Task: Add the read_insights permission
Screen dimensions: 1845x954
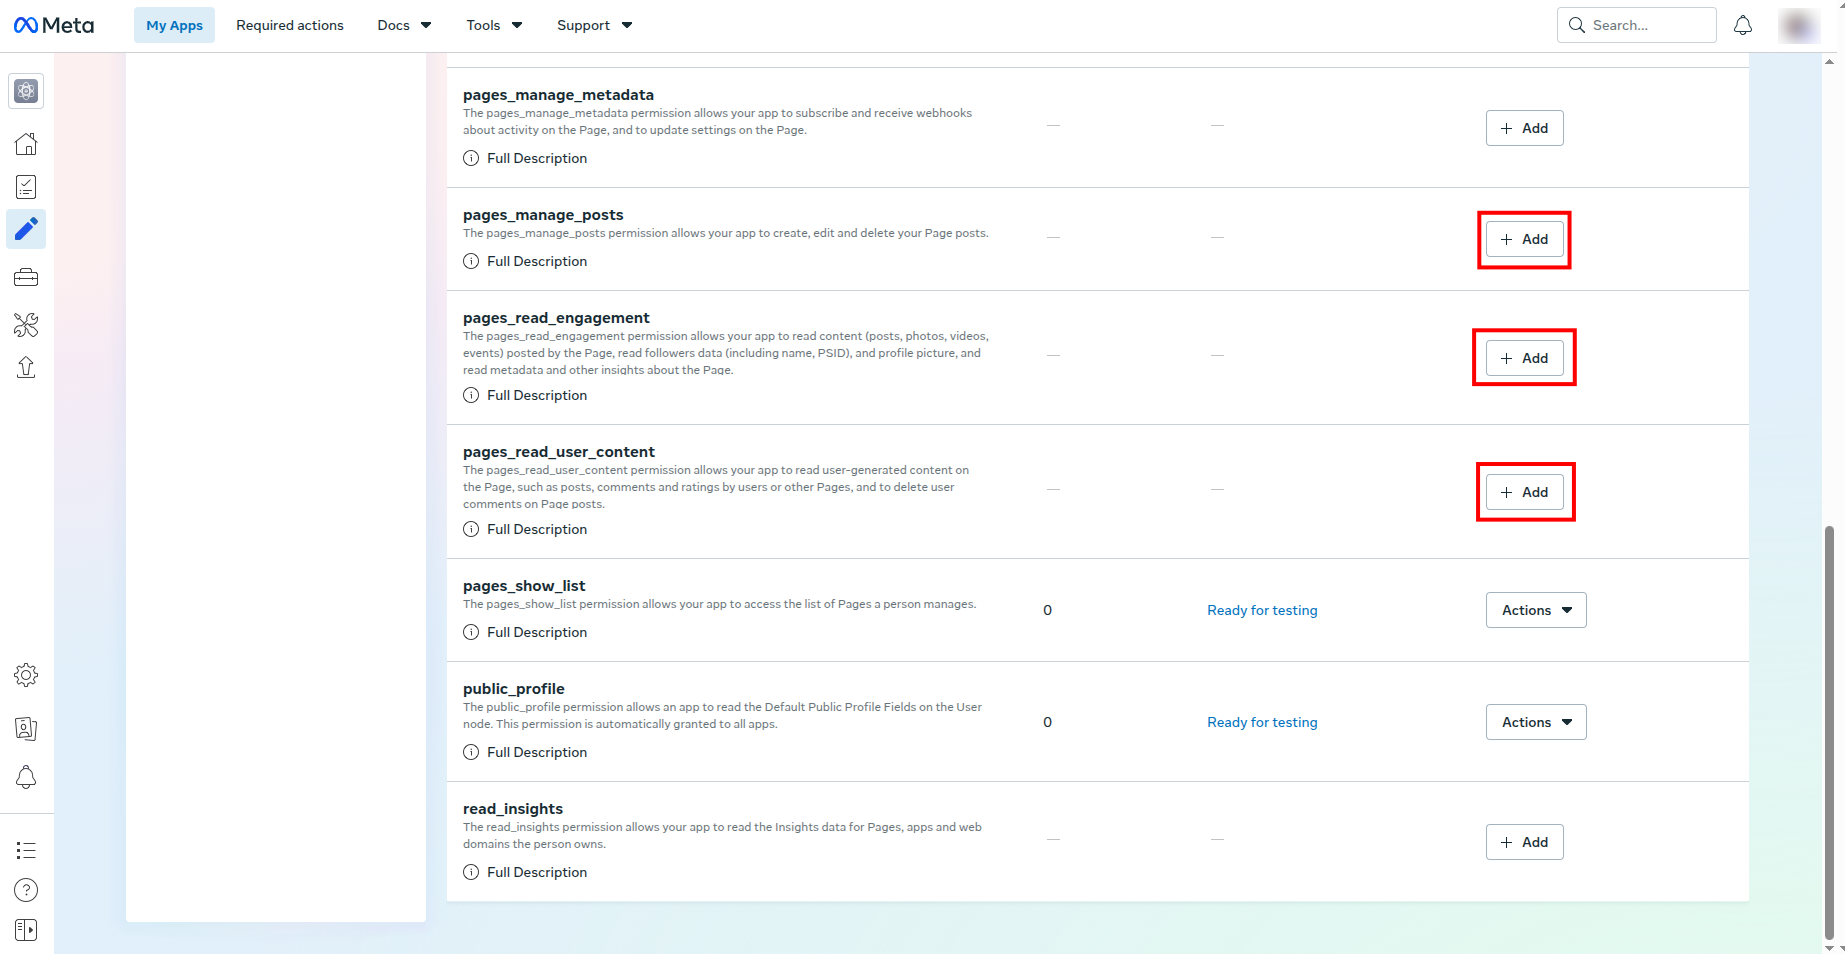Action: pyautogui.click(x=1524, y=842)
